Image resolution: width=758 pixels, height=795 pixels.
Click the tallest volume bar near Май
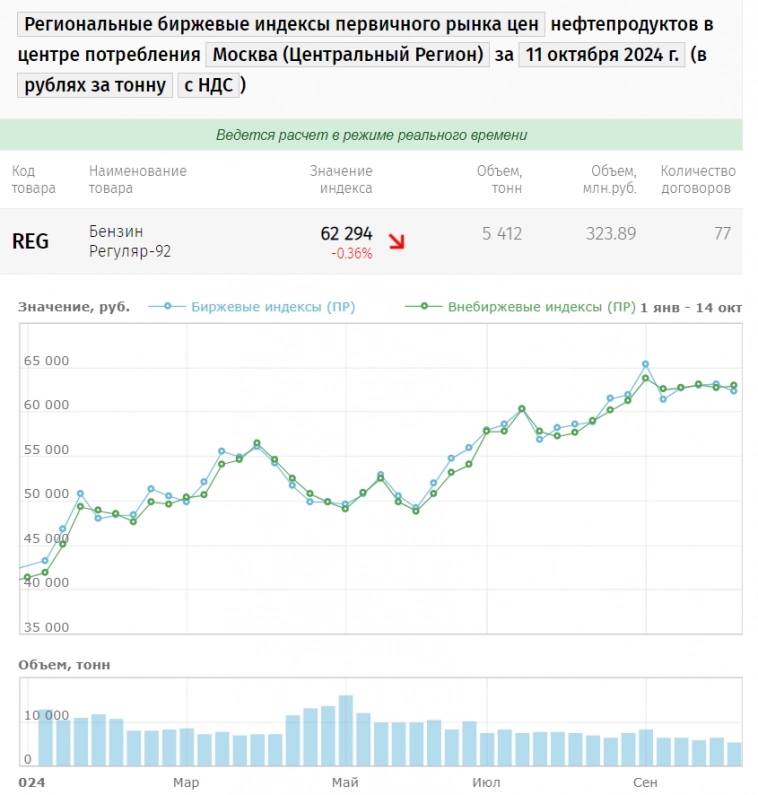coord(346,730)
